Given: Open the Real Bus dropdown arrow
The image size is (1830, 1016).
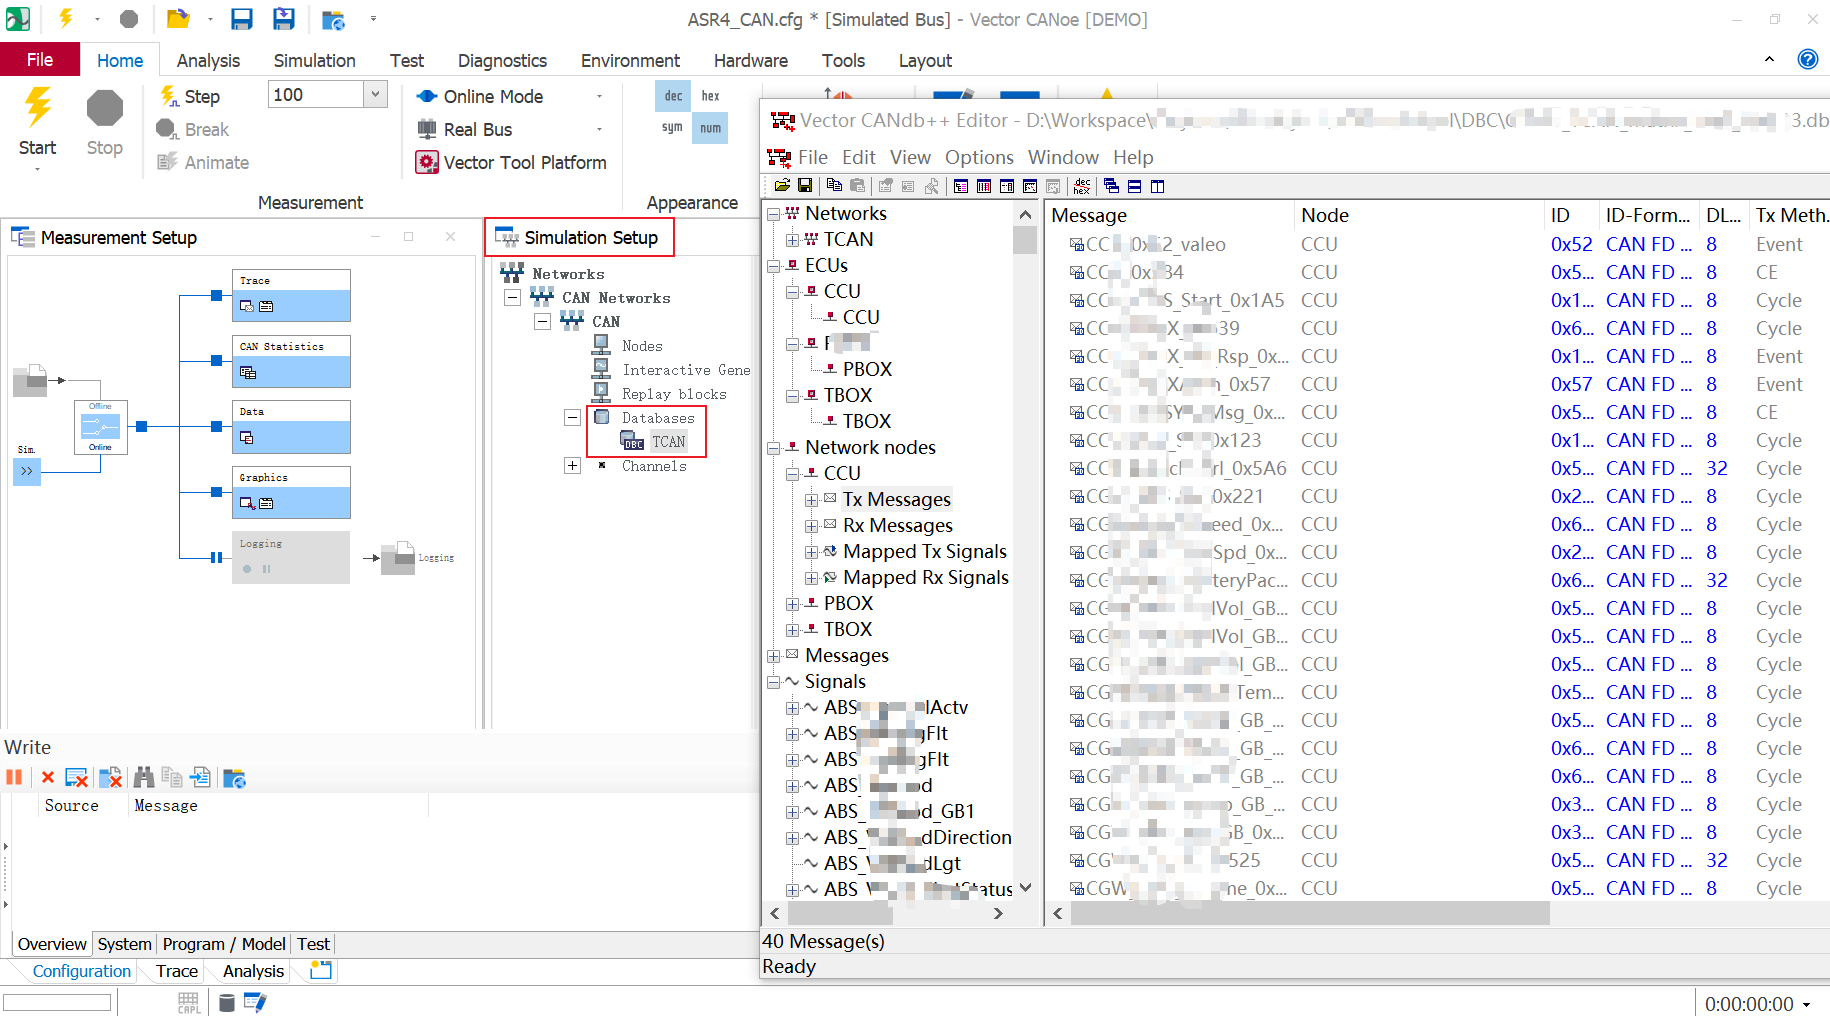Looking at the screenshot, I should 599,129.
